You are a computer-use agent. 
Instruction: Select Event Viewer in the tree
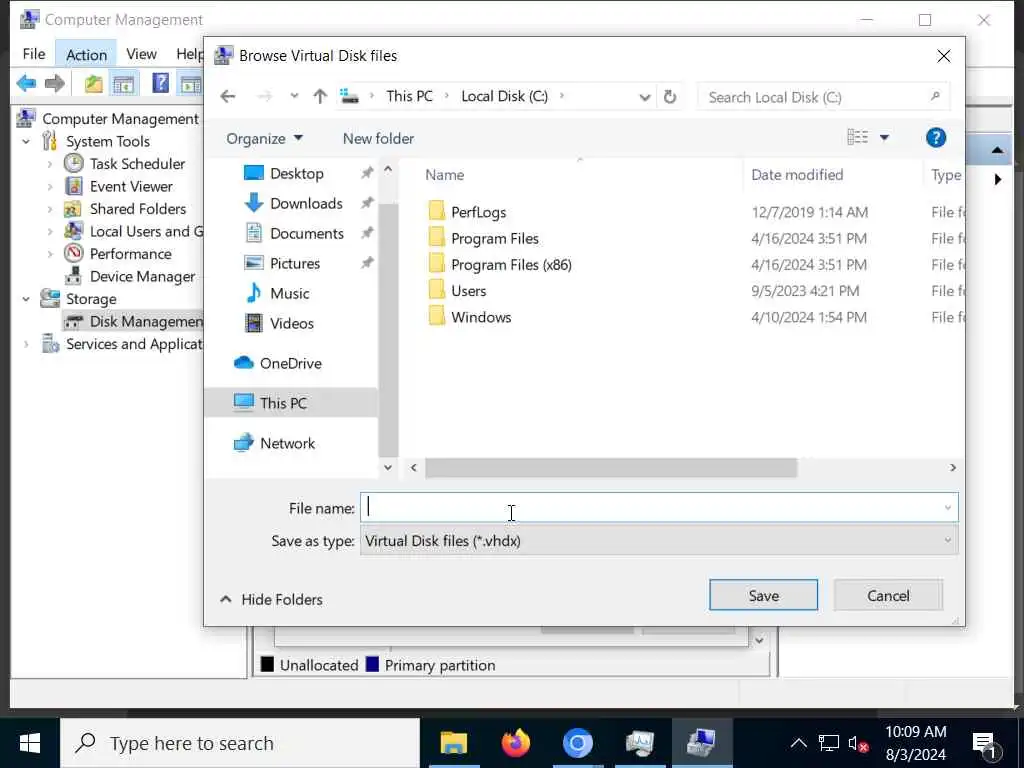[131, 187]
